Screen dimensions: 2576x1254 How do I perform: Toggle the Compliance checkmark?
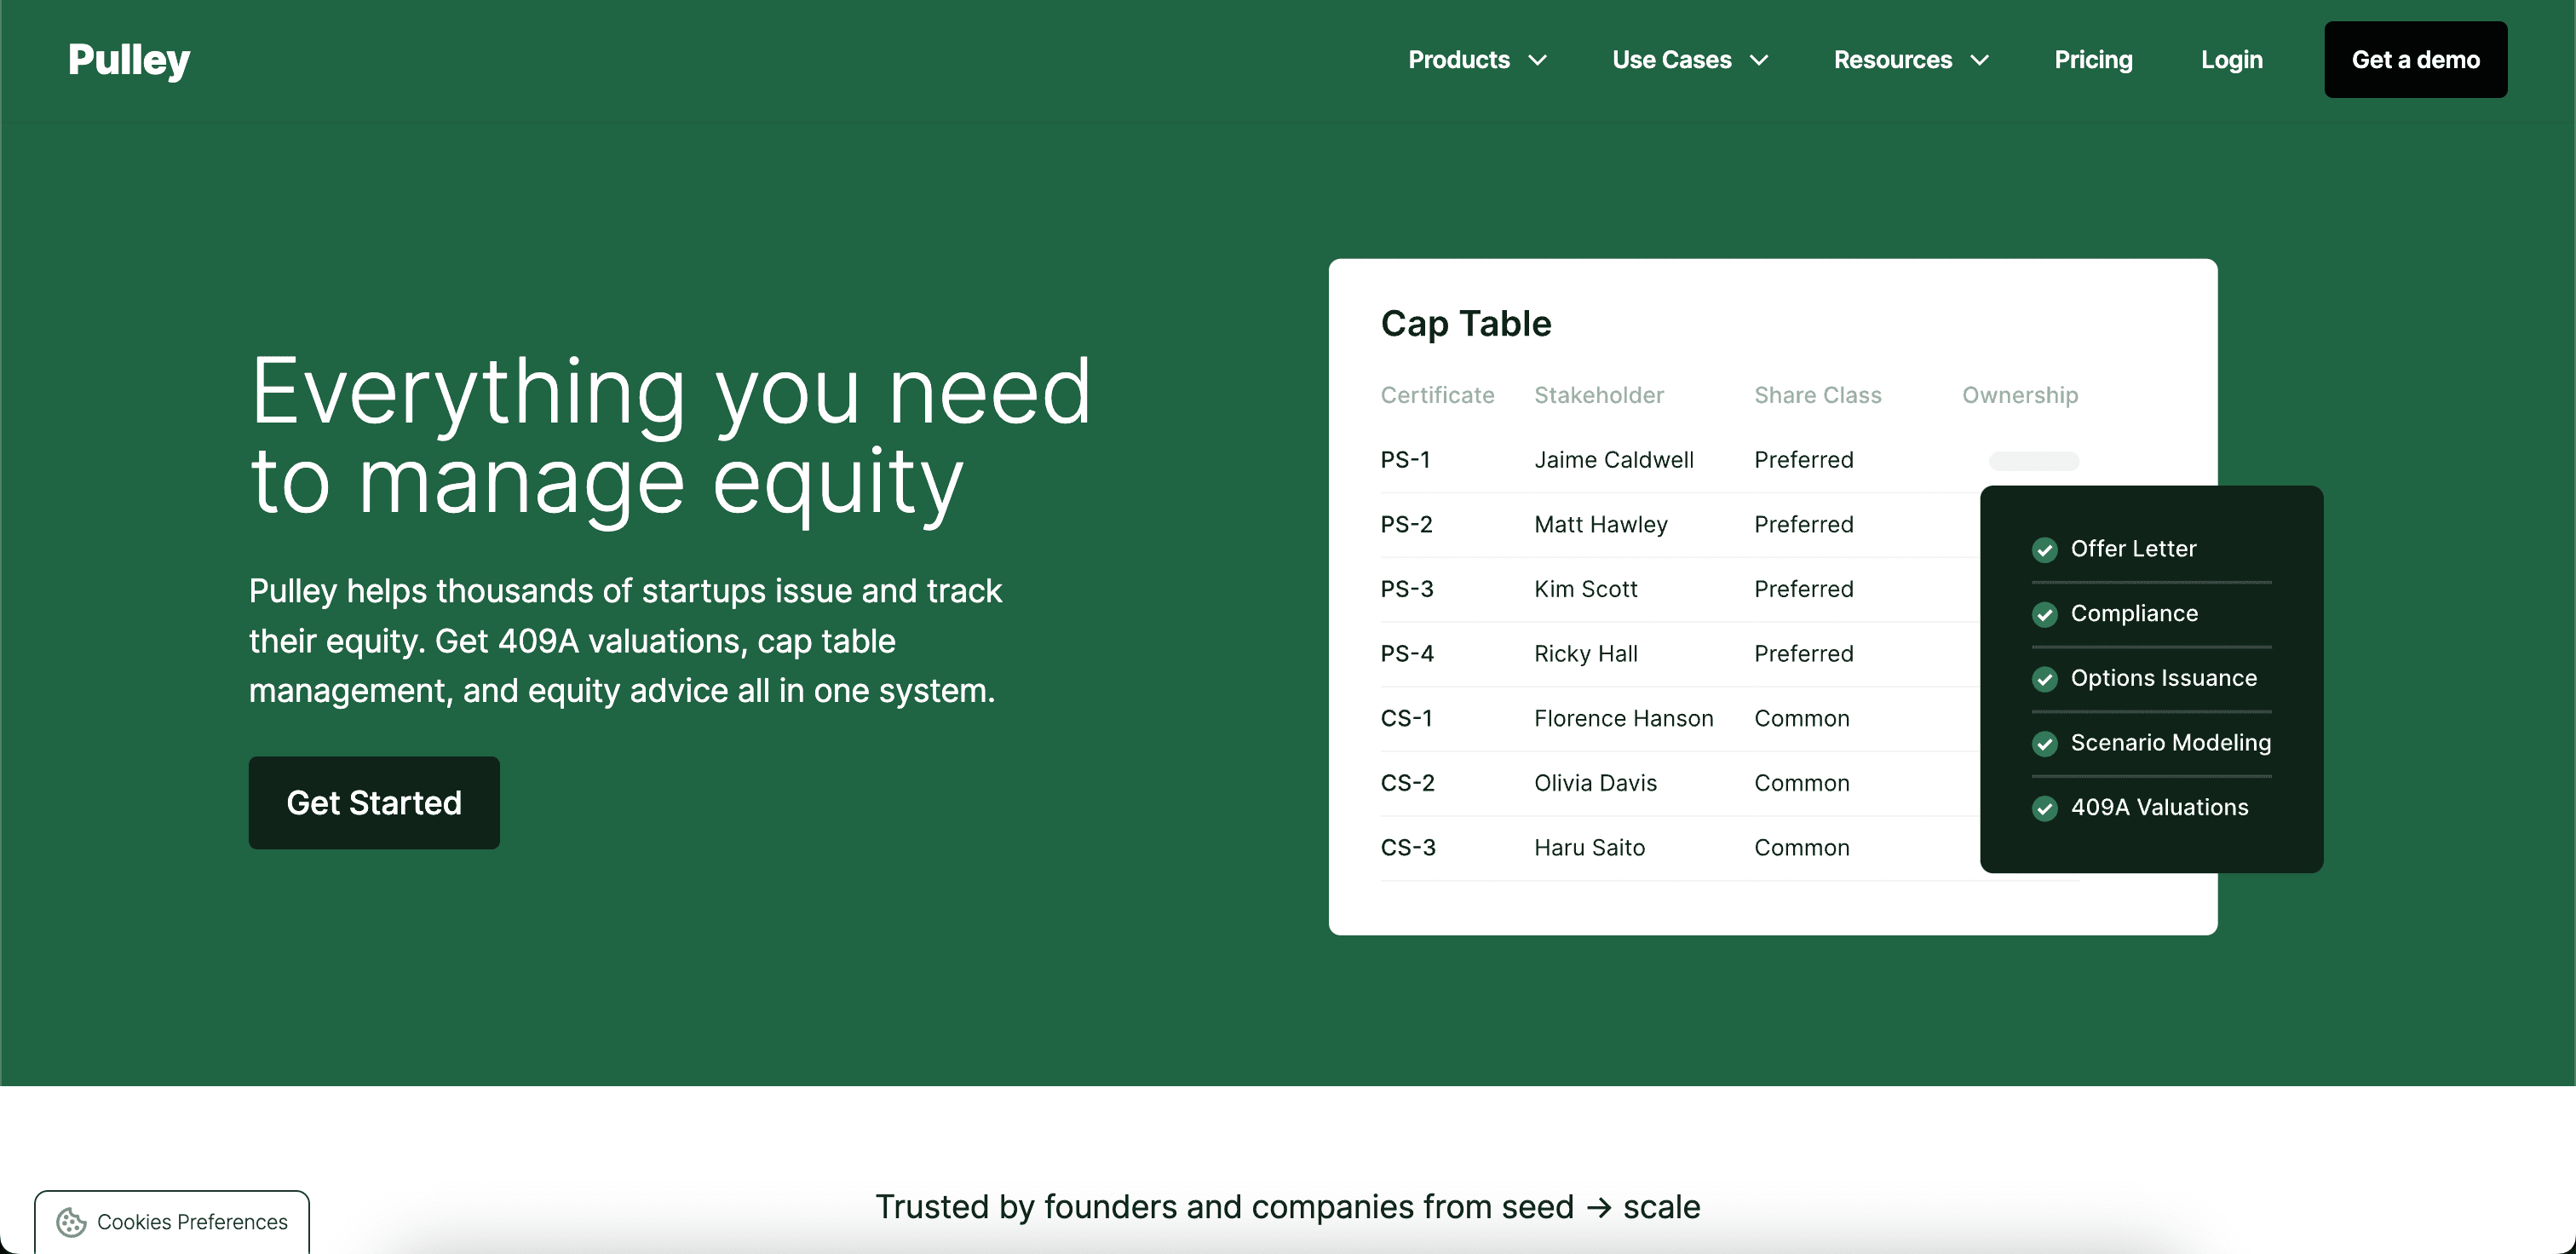[x=2045, y=614]
